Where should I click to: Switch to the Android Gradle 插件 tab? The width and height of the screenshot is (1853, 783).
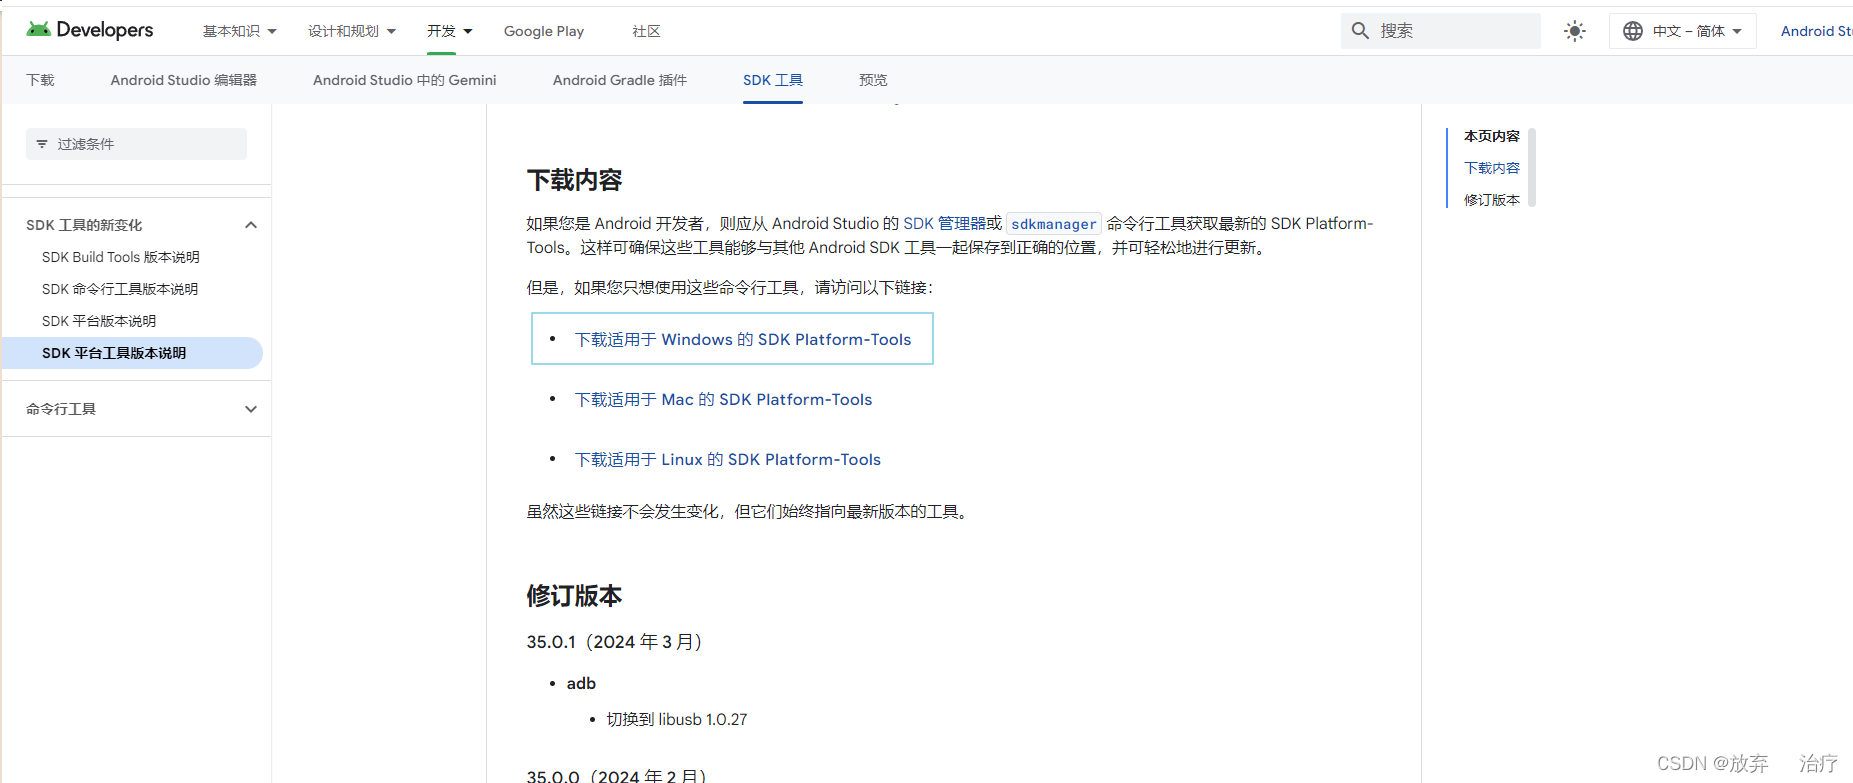[620, 80]
